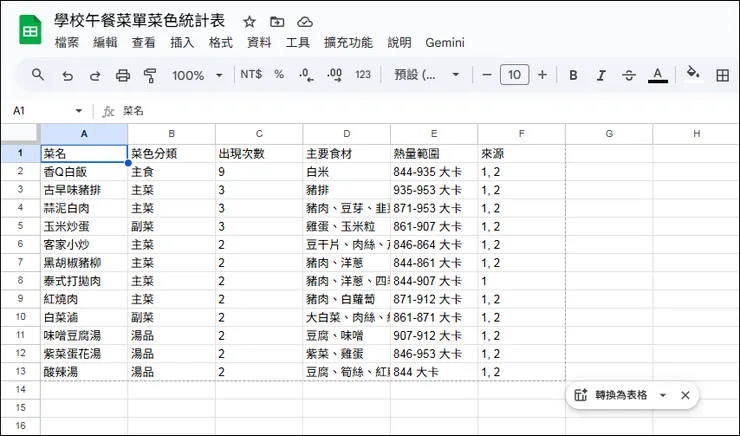This screenshot has height=436, width=740.
Task: Open the Google Sheets home icon
Action: [x=30, y=30]
